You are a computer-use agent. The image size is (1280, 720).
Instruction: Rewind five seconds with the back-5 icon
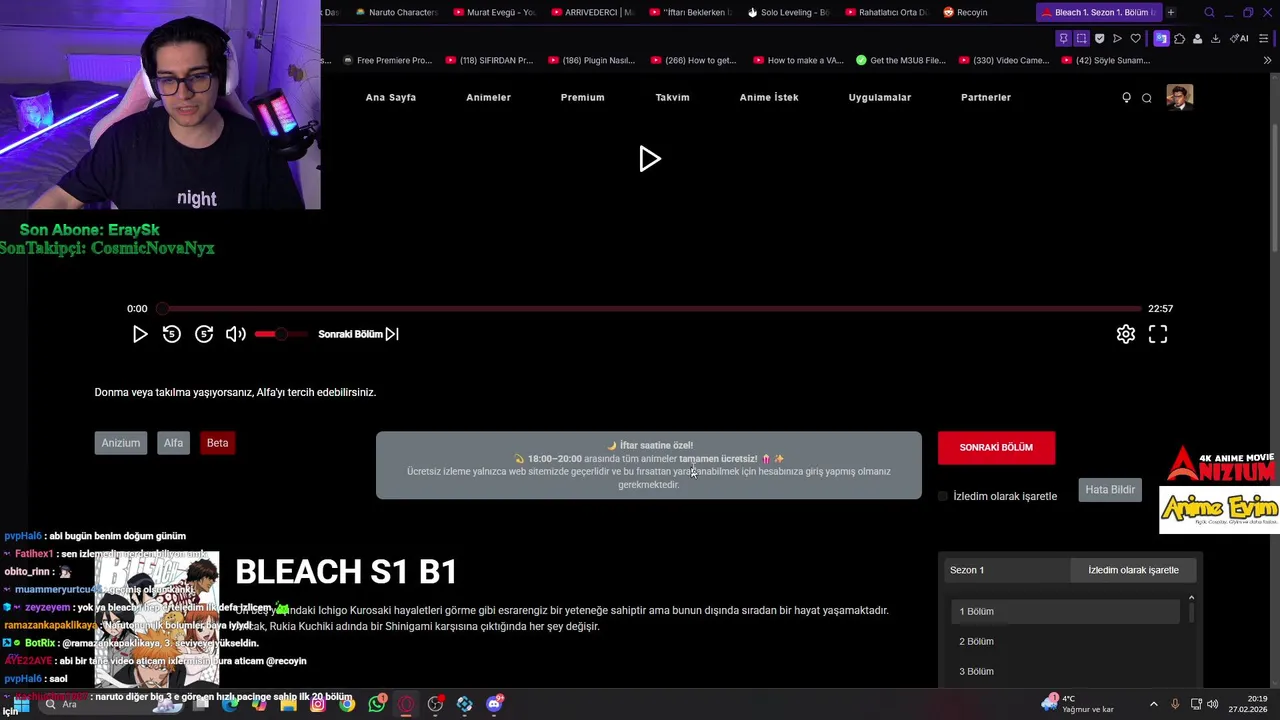point(172,334)
